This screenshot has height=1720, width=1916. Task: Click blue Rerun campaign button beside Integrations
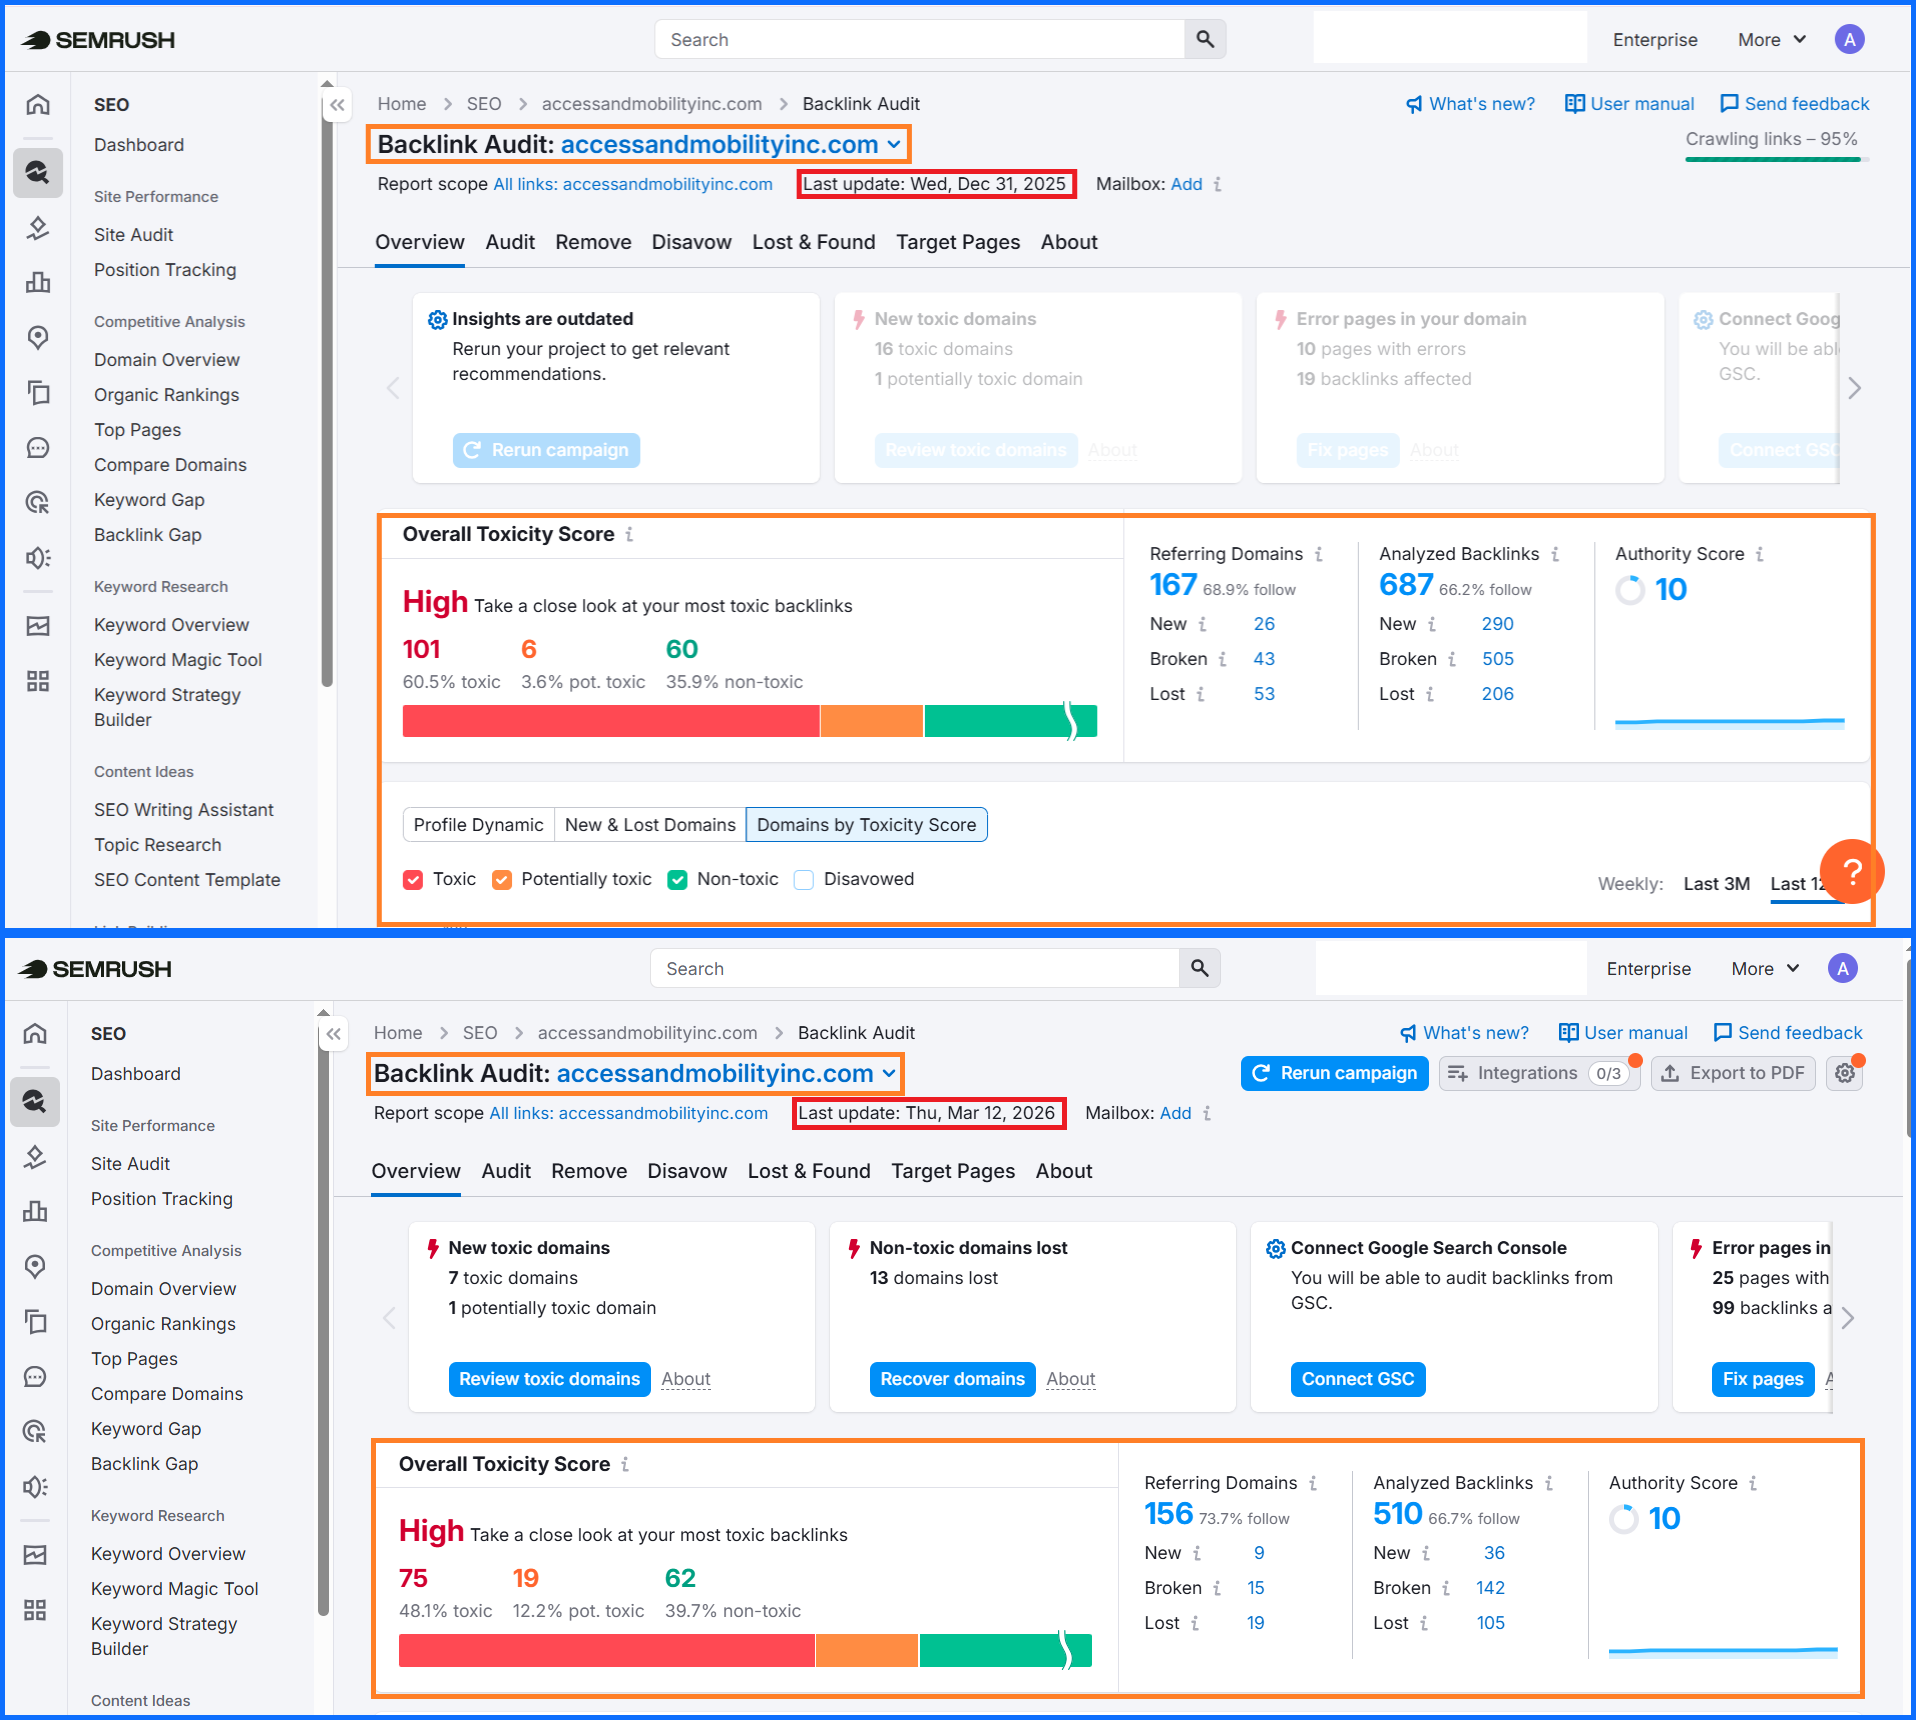(1335, 1073)
